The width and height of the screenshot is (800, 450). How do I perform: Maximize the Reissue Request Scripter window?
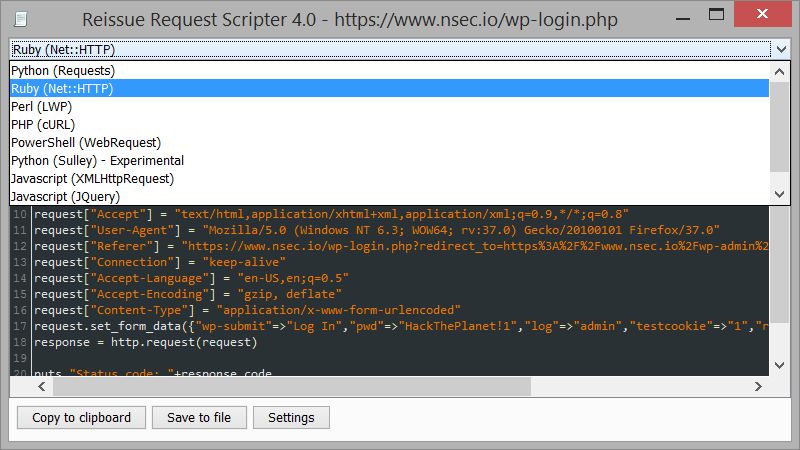tap(716, 14)
